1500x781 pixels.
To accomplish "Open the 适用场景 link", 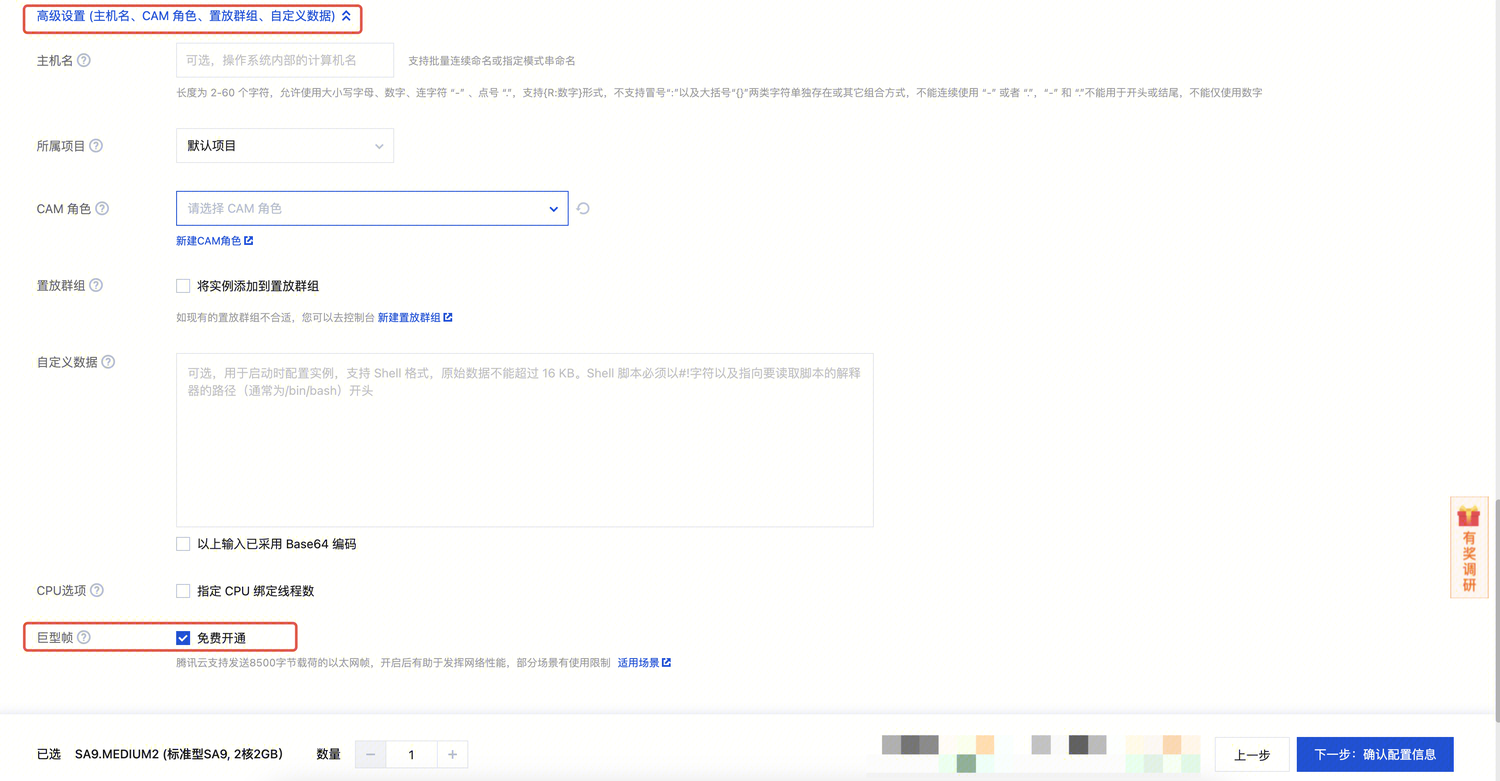I will click(x=644, y=663).
